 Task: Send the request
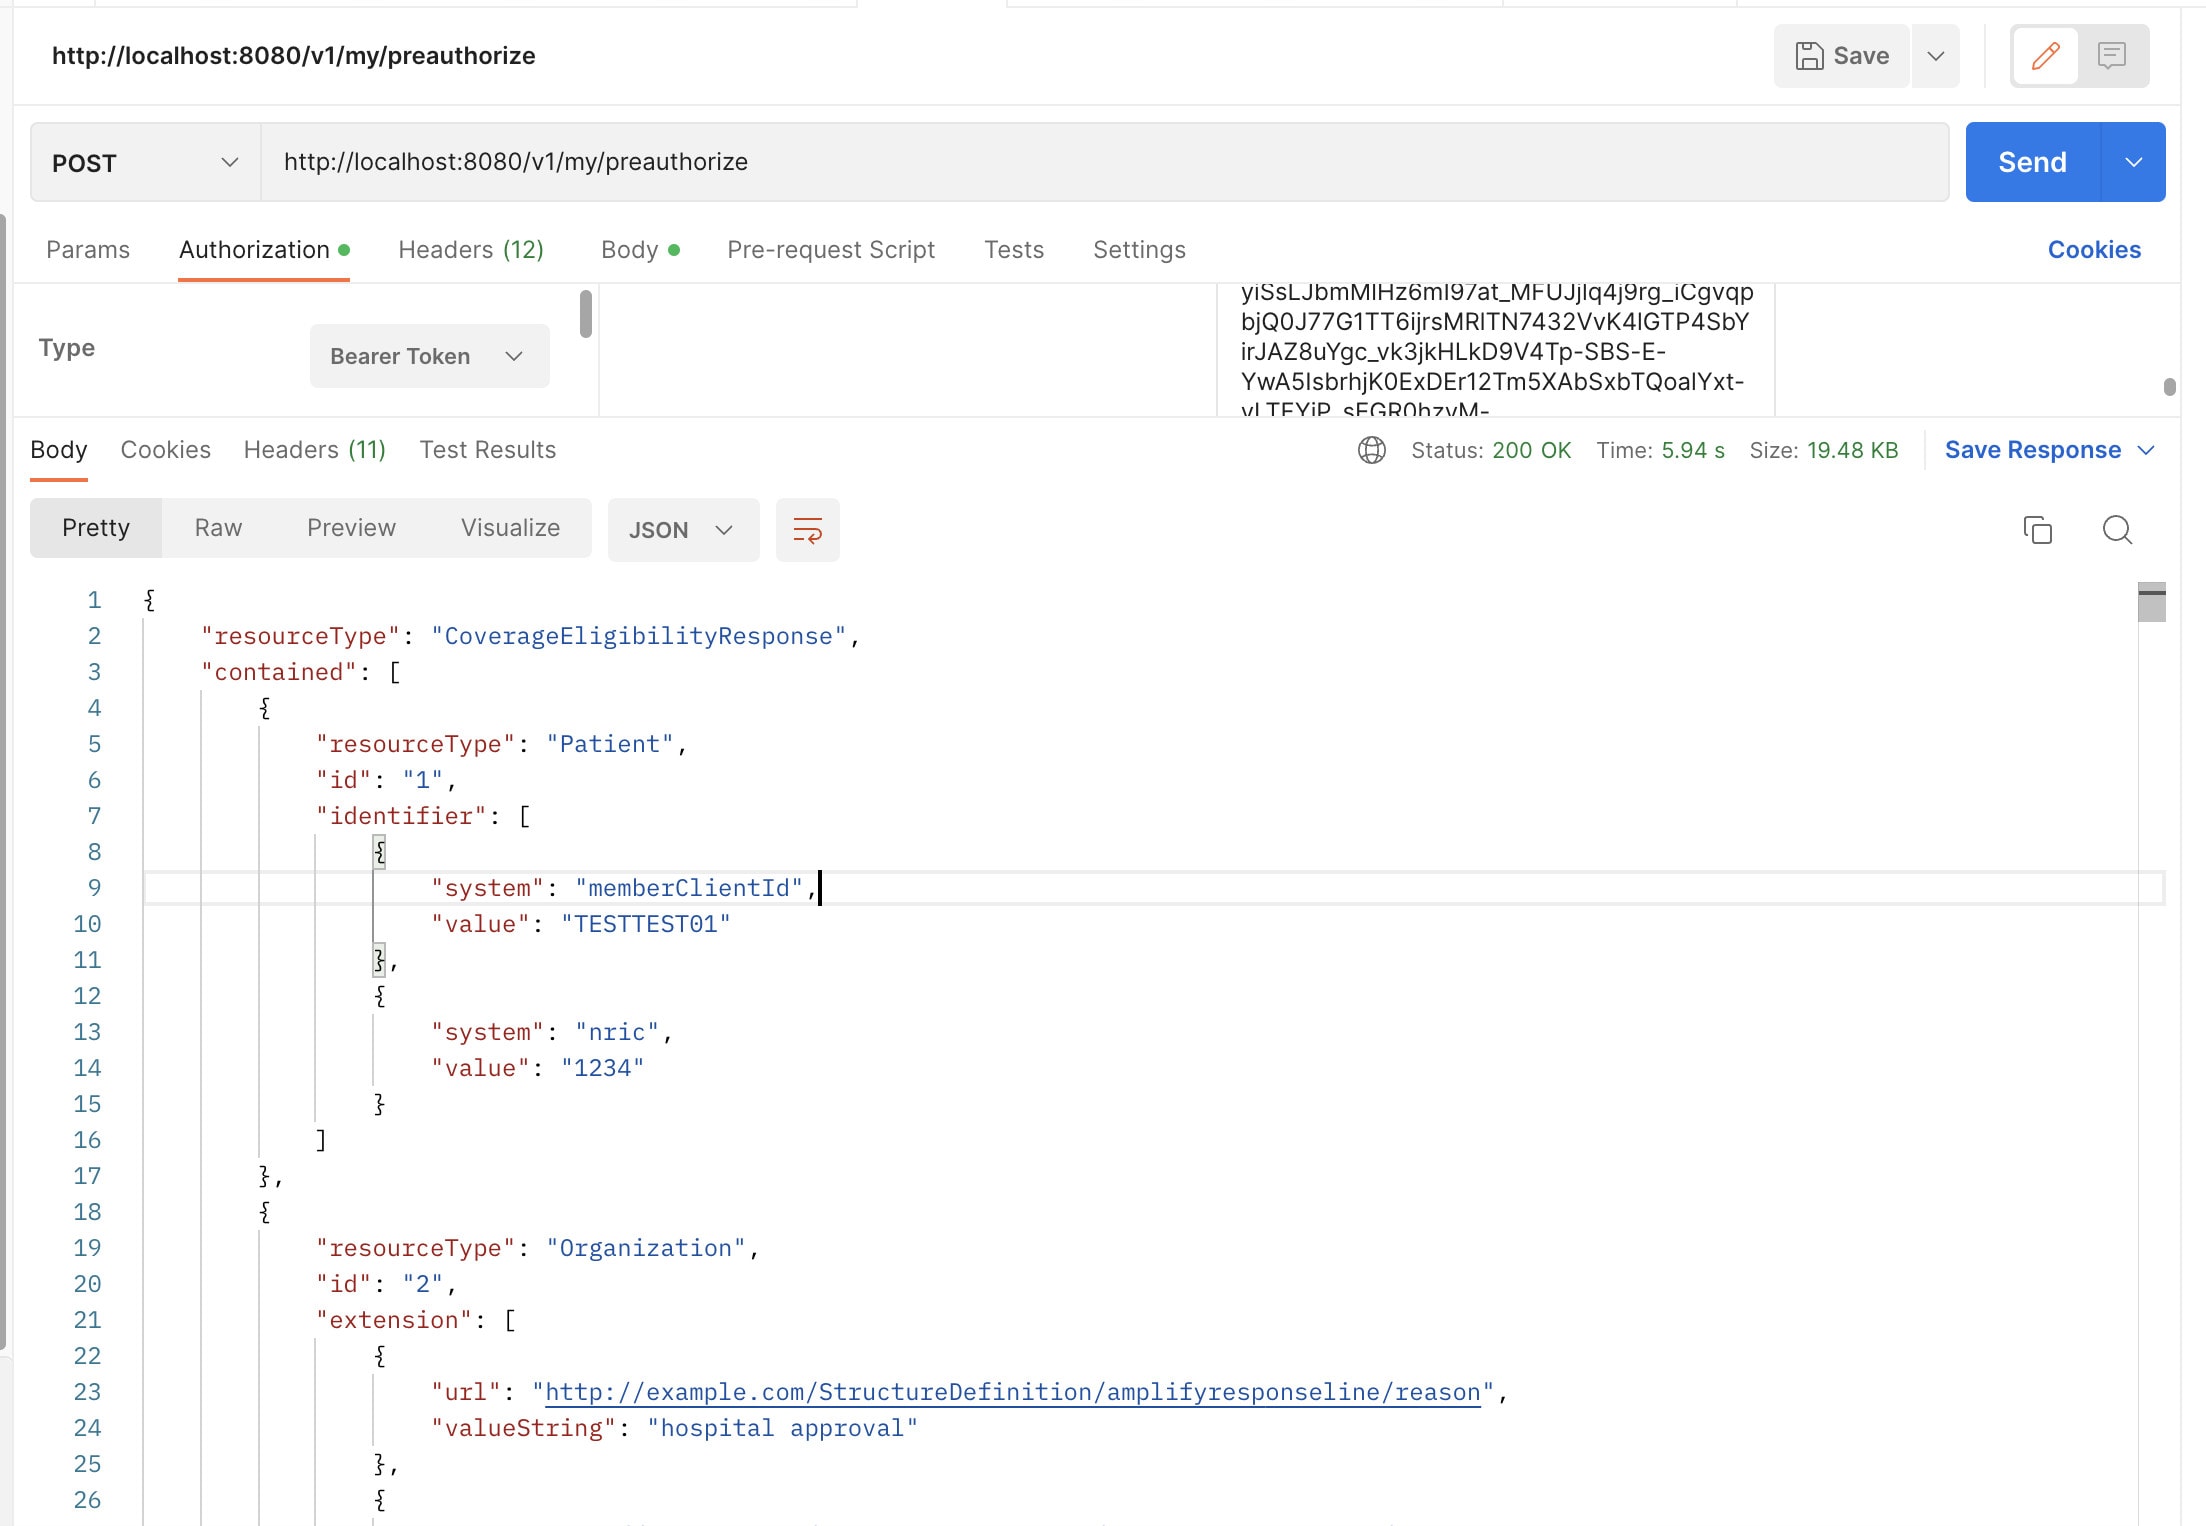[x=2033, y=162]
